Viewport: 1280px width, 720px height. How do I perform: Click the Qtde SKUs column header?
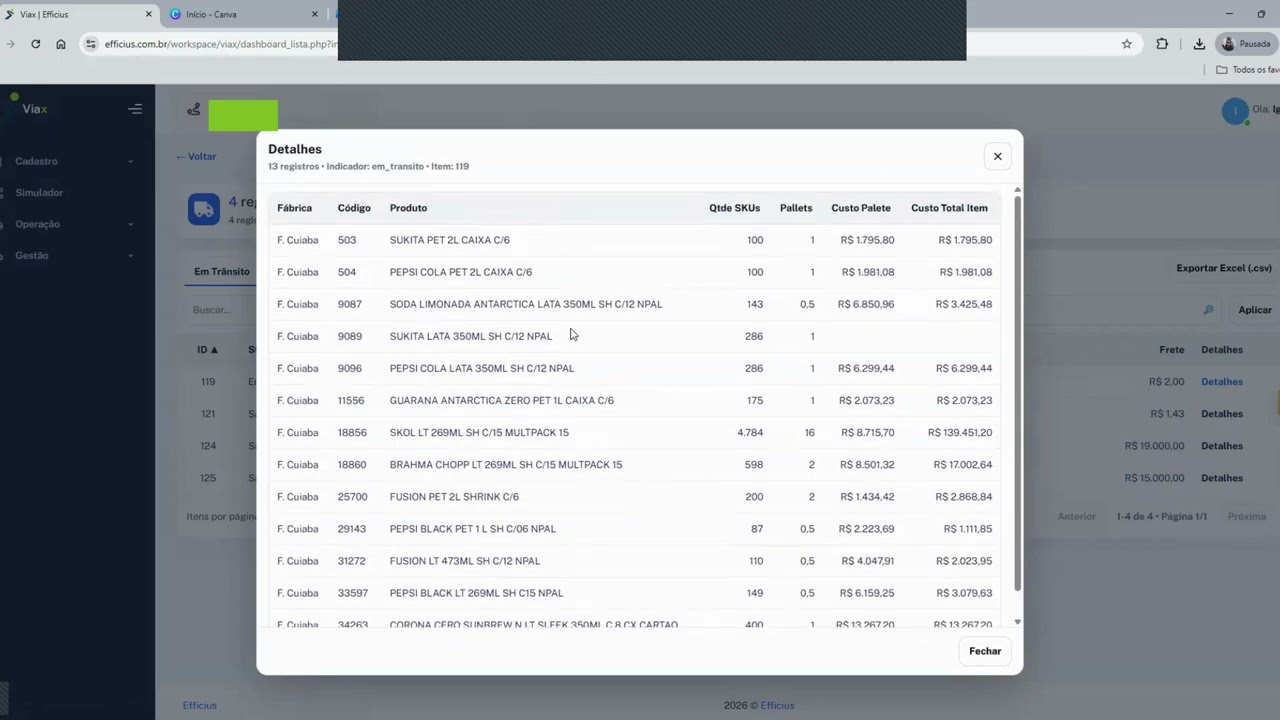click(x=735, y=208)
